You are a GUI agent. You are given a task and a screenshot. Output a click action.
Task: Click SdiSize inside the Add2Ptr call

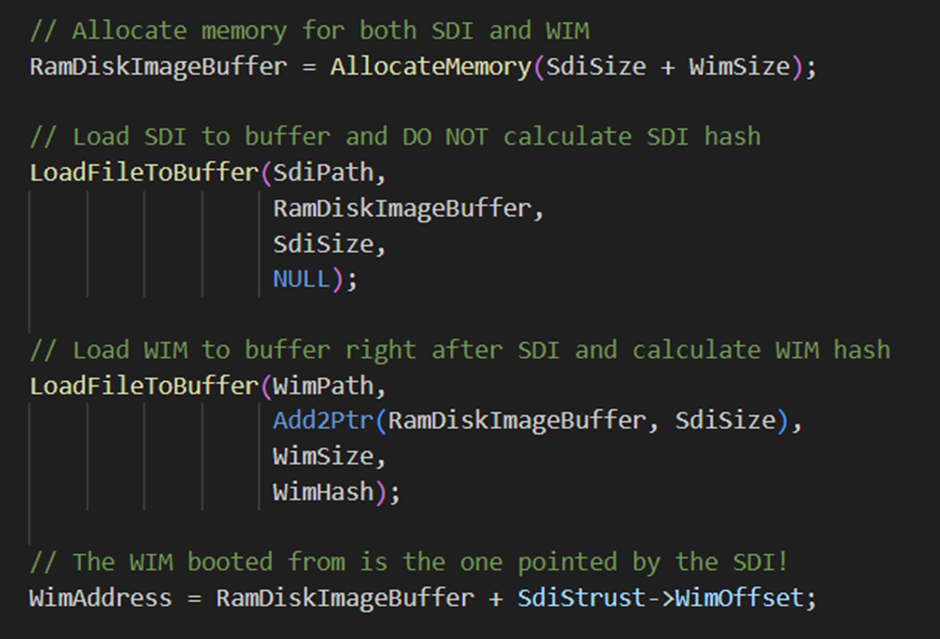click(x=725, y=420)
